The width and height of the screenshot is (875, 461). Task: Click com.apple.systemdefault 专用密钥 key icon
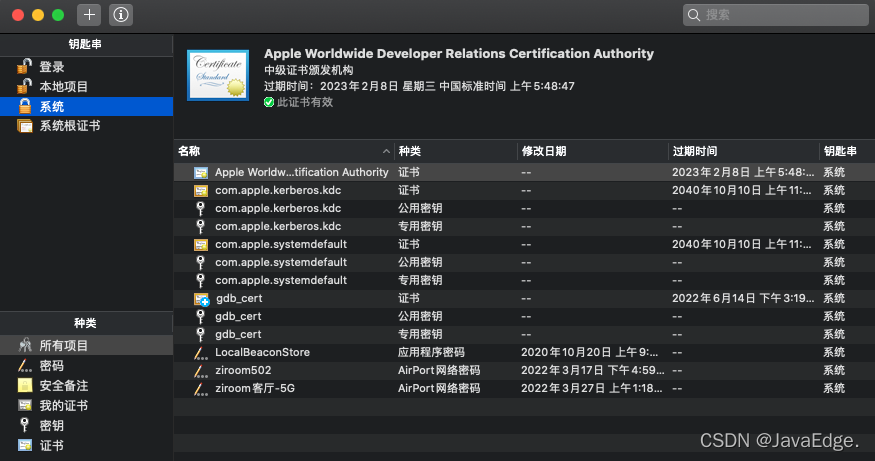point(200,280)
